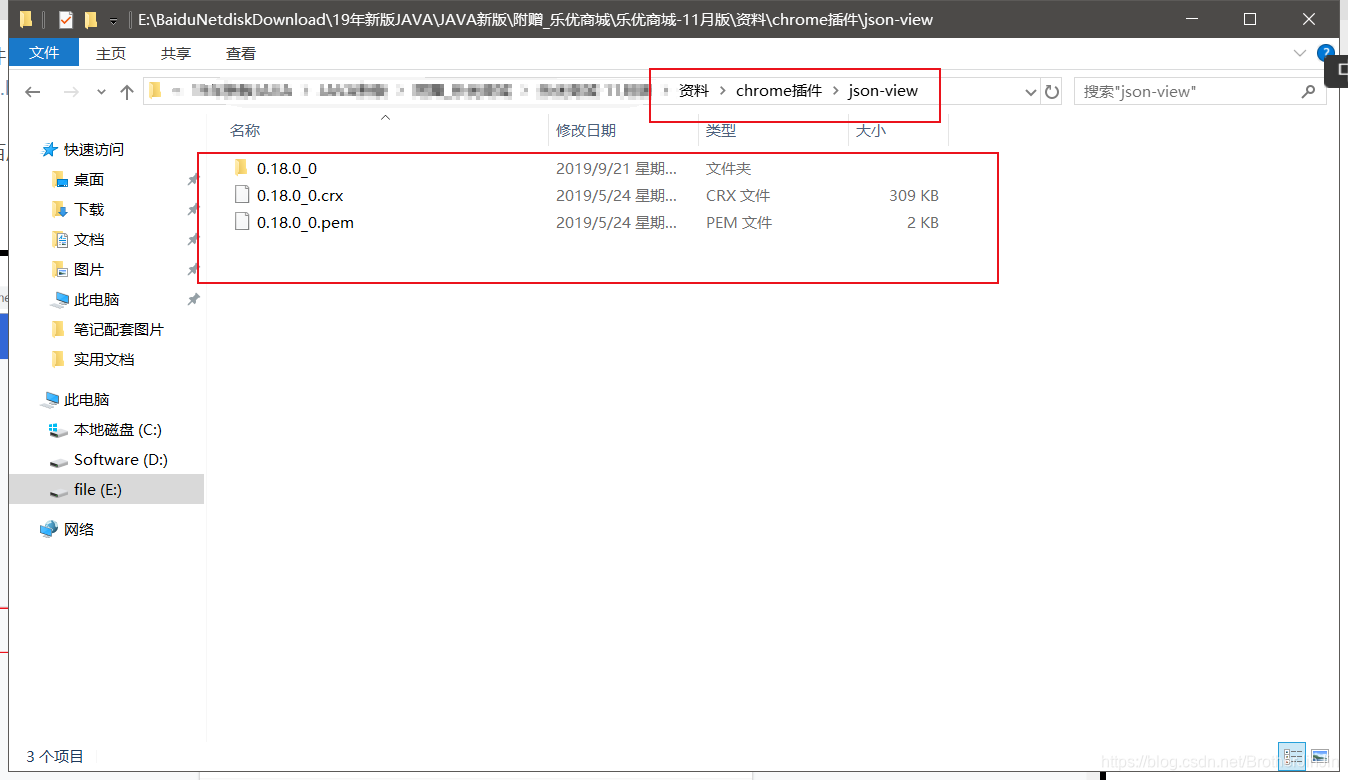Refresh the current folder view
Viewport: 1348px width, 780px height.
pyautogui.click(x=1052, y=91)
